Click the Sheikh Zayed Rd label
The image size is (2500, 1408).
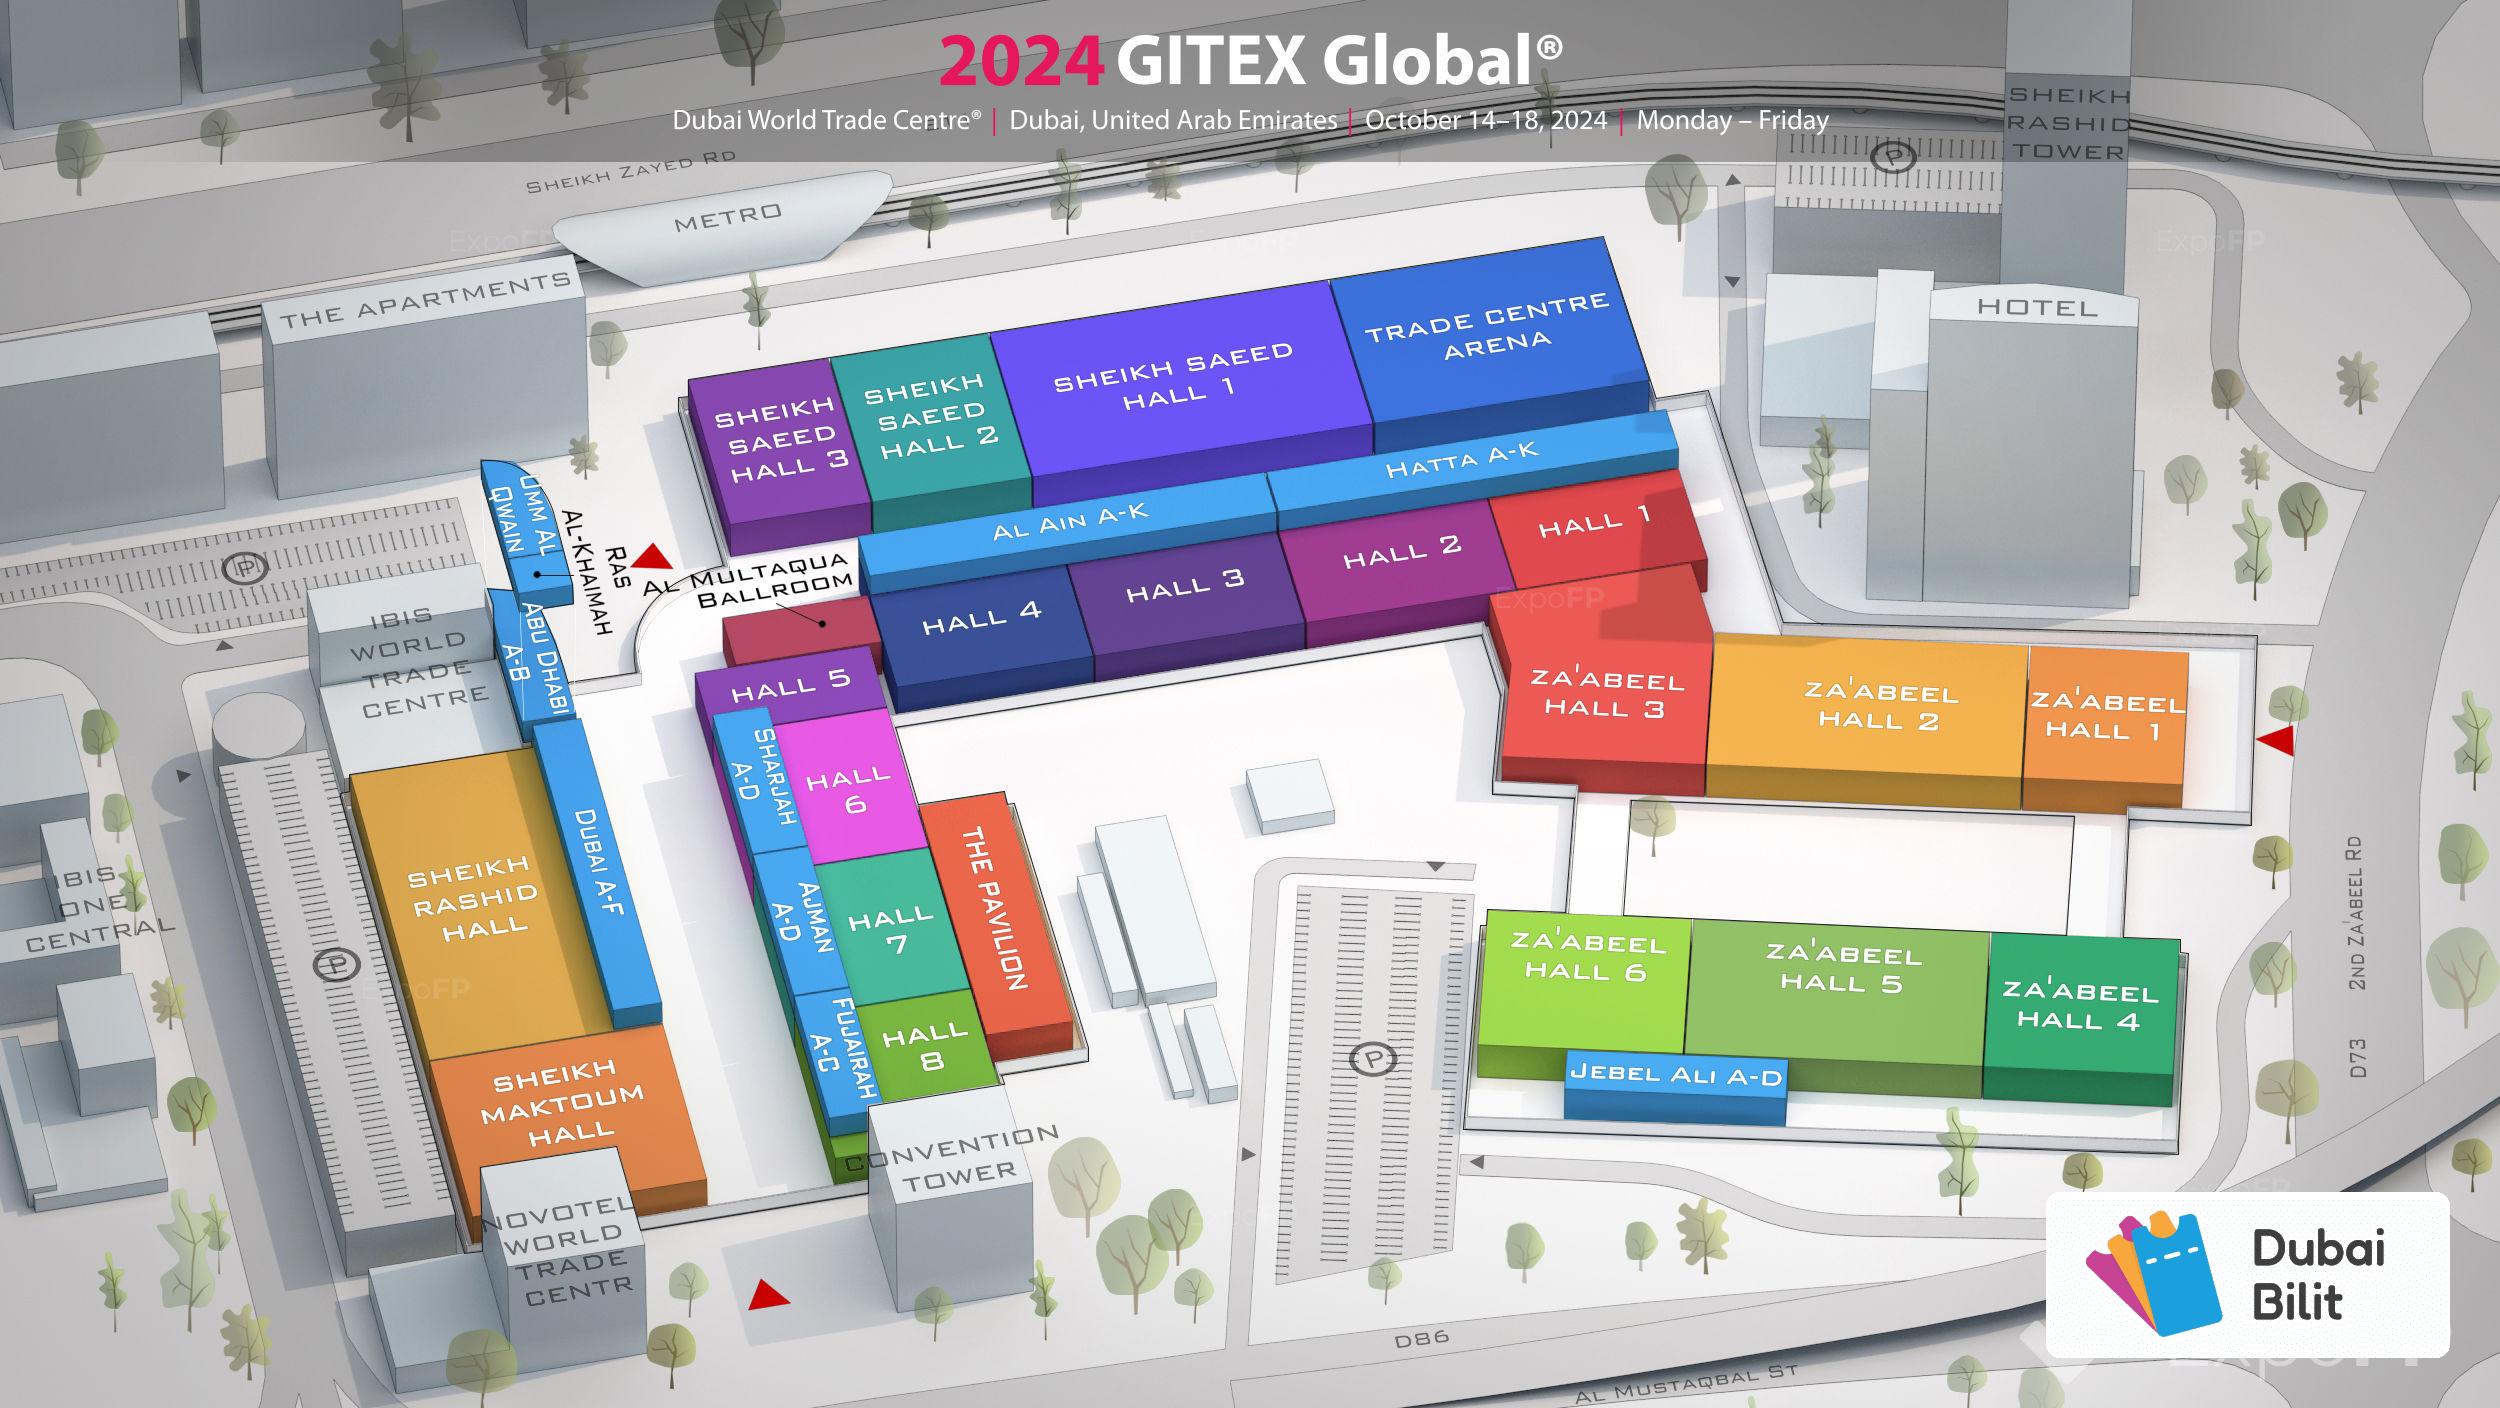click(630, 172)
